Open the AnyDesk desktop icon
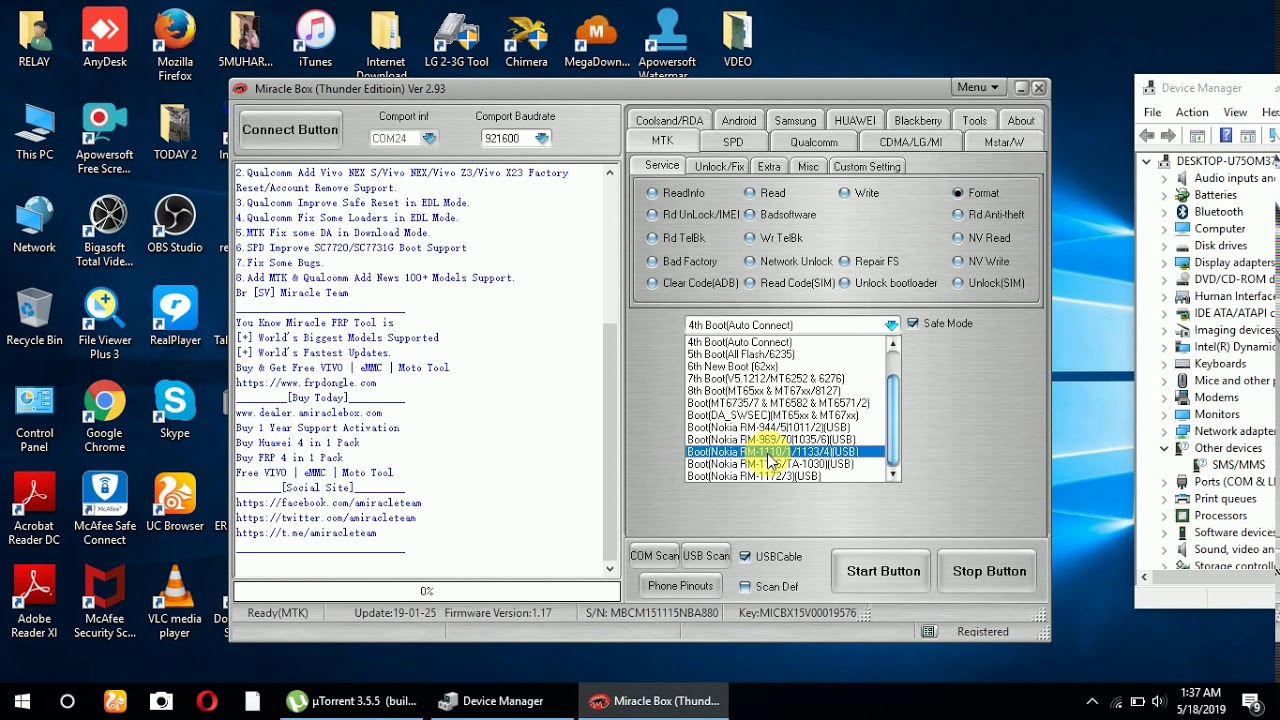 105,40
